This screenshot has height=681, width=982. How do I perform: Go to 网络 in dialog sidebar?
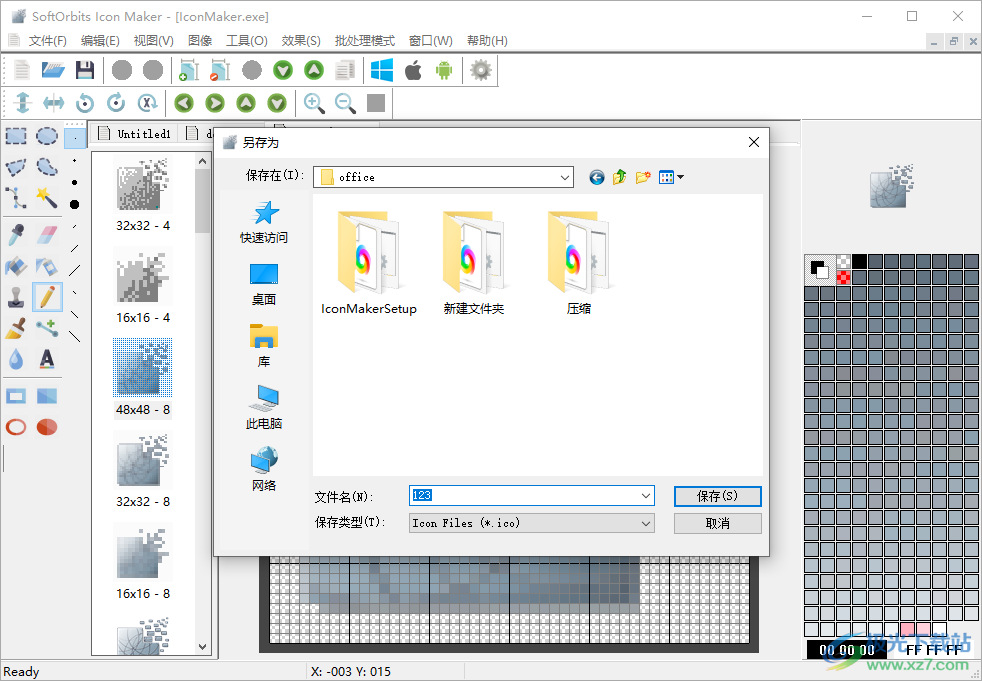264,469
